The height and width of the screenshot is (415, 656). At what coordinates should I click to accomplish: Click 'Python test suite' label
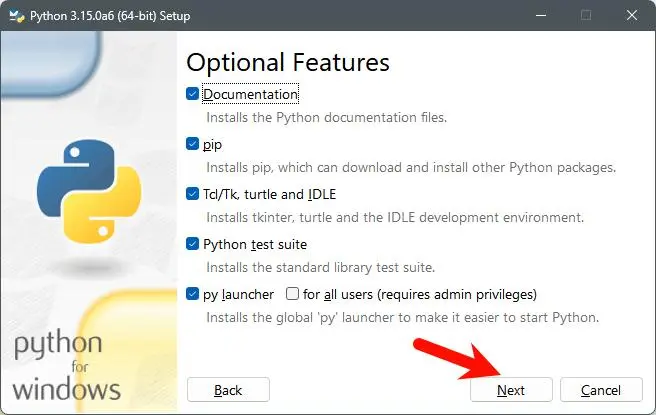255,244
